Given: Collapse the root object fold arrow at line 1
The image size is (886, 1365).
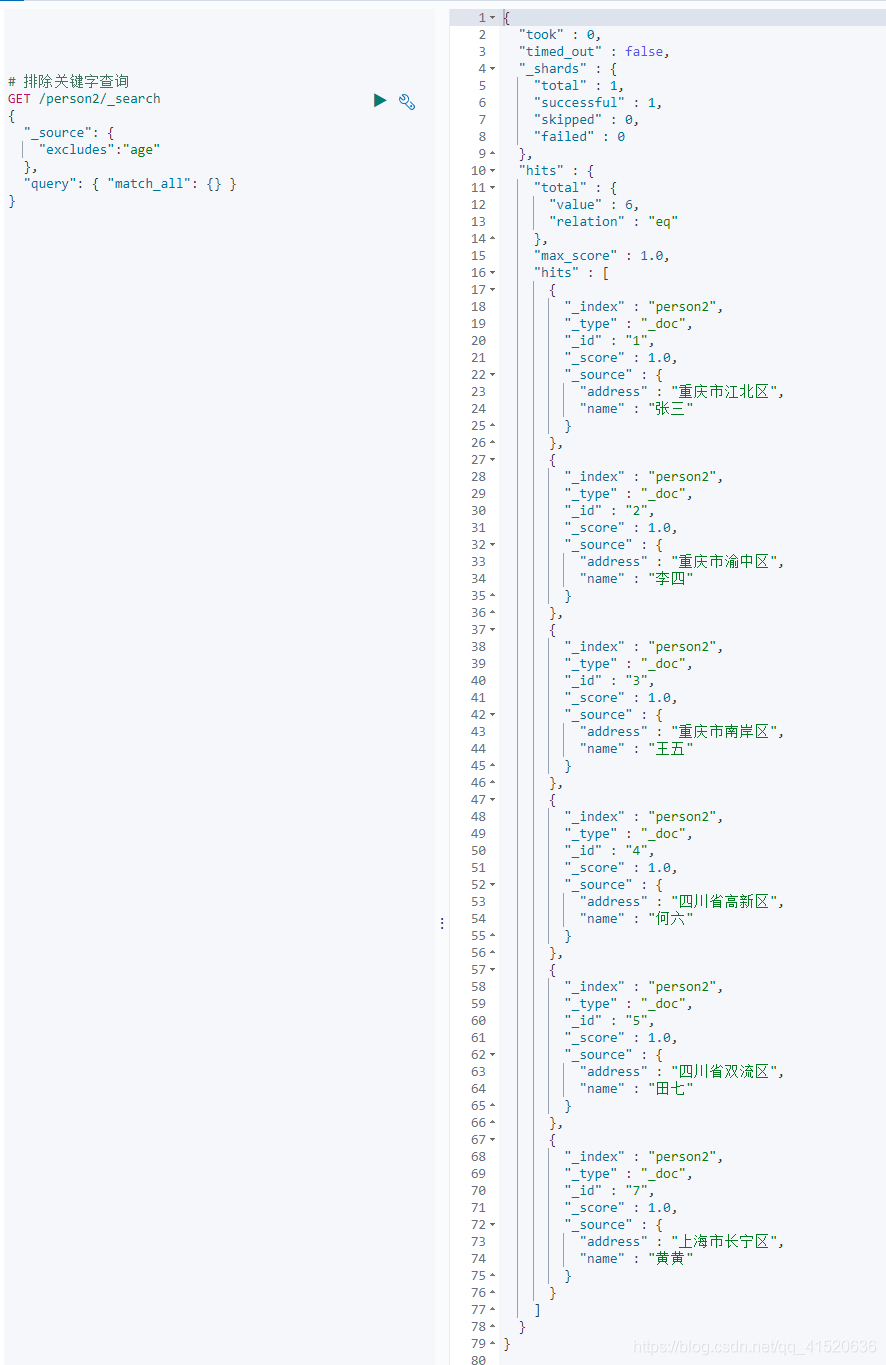Looking at the screenshot, I should tap(492, 18).
